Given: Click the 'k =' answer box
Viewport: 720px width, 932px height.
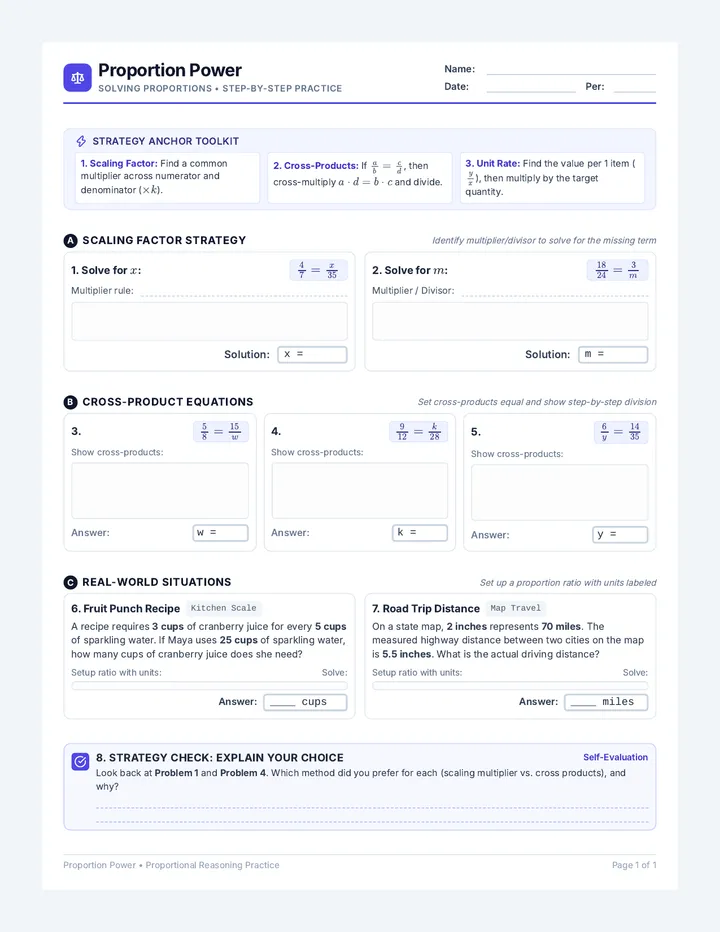Looking at the screenshot, I should tap(420, 533).
